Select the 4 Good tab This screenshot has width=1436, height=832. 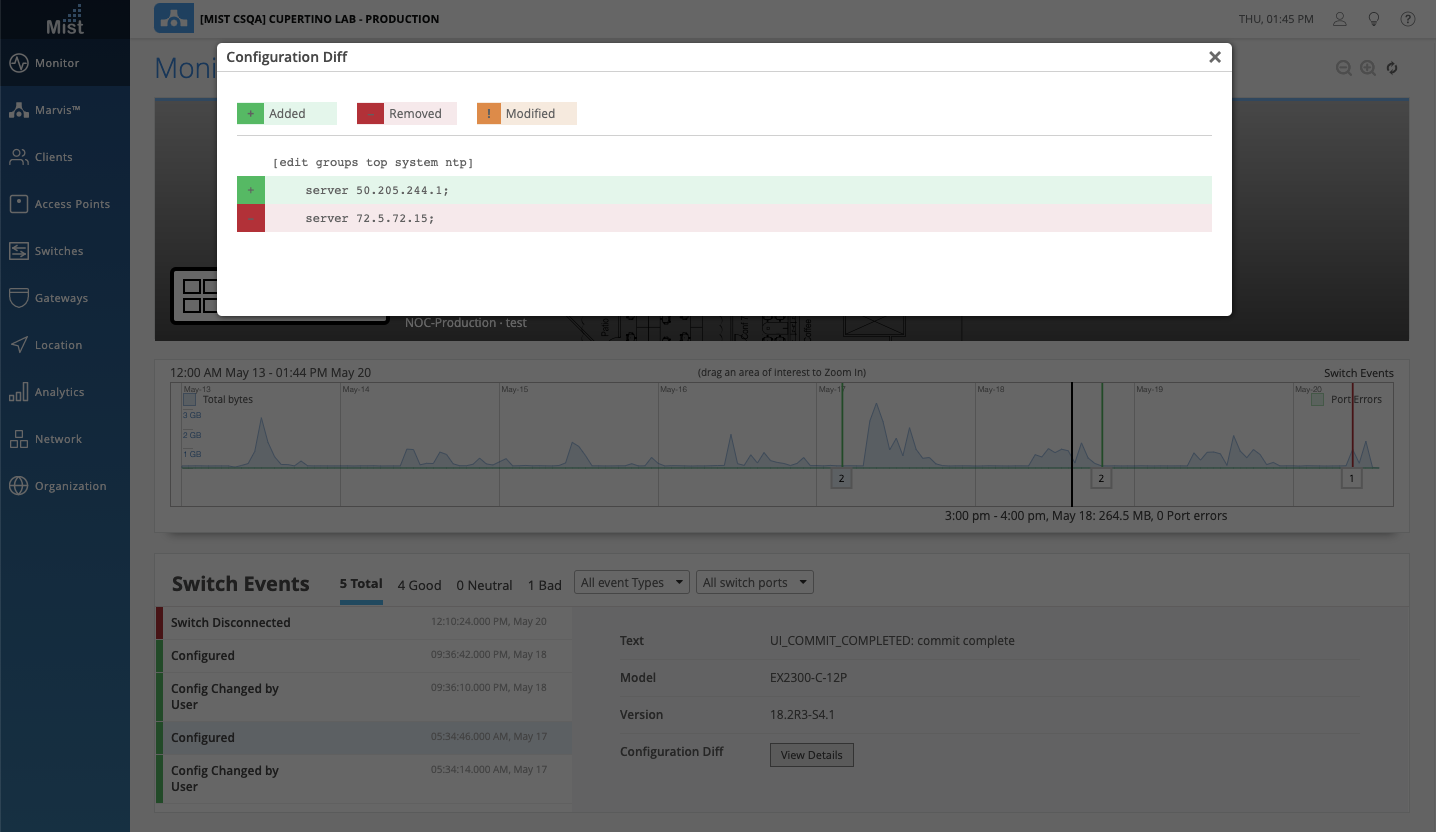click(419, 585)
